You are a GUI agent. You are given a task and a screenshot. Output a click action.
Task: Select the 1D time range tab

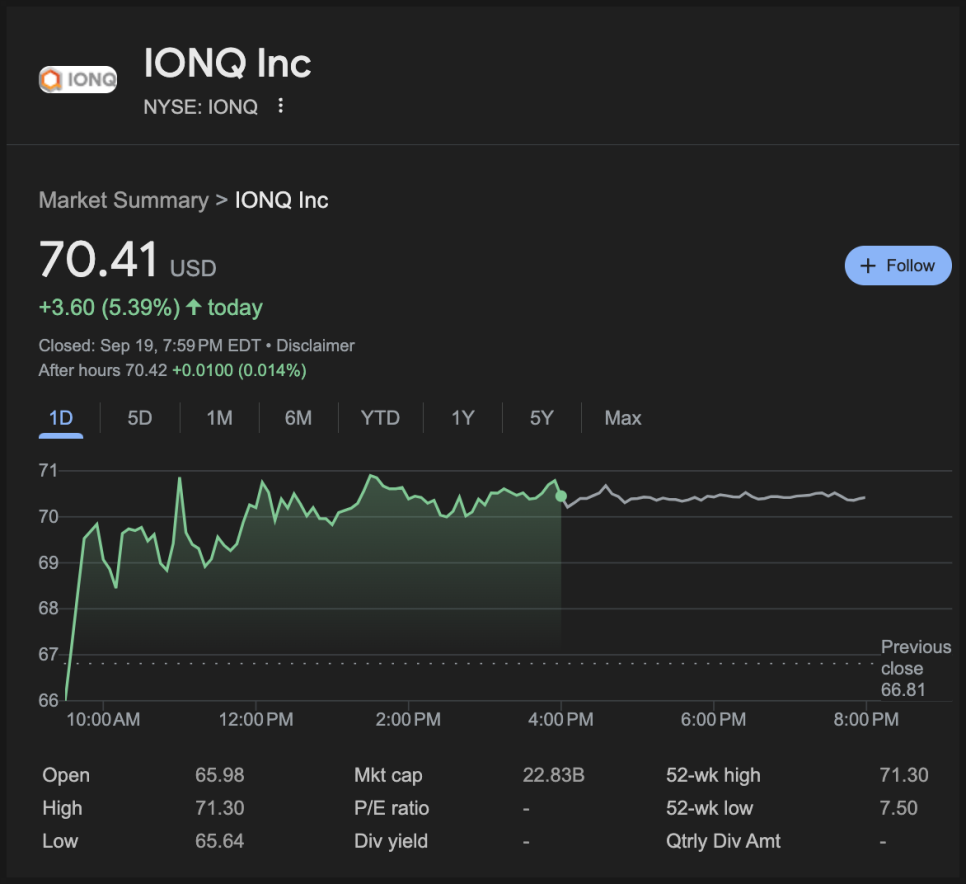coord(61,418)
